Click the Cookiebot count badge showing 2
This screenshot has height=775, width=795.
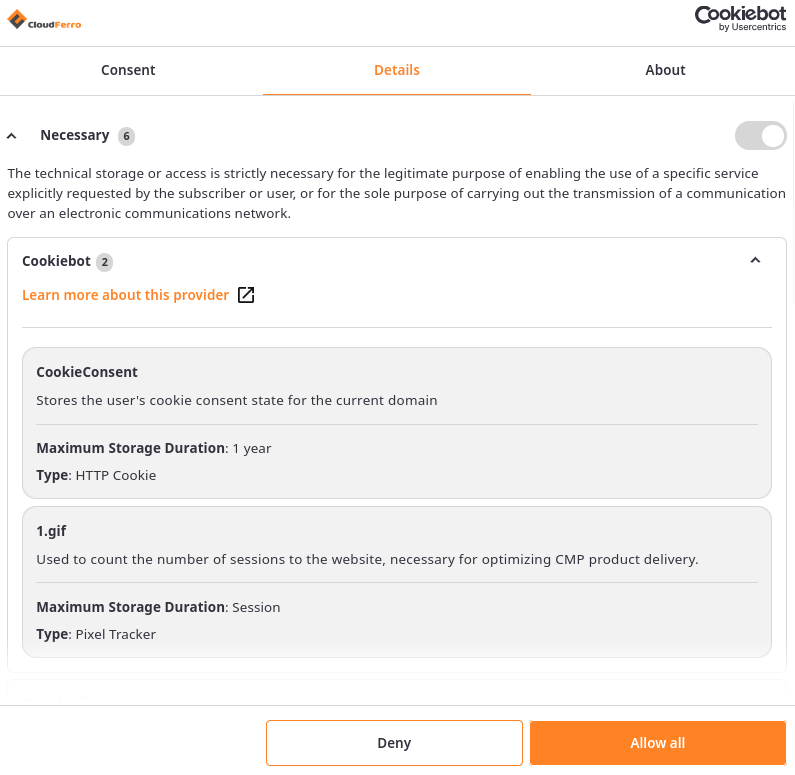104,262
